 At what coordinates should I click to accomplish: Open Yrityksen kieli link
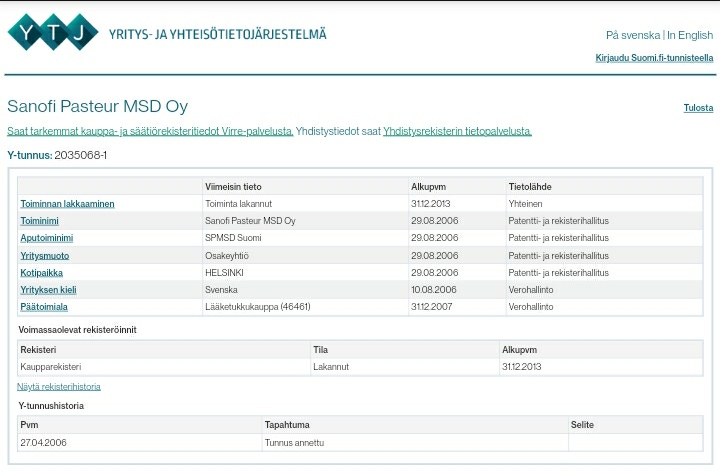click(x=48, y=290)
